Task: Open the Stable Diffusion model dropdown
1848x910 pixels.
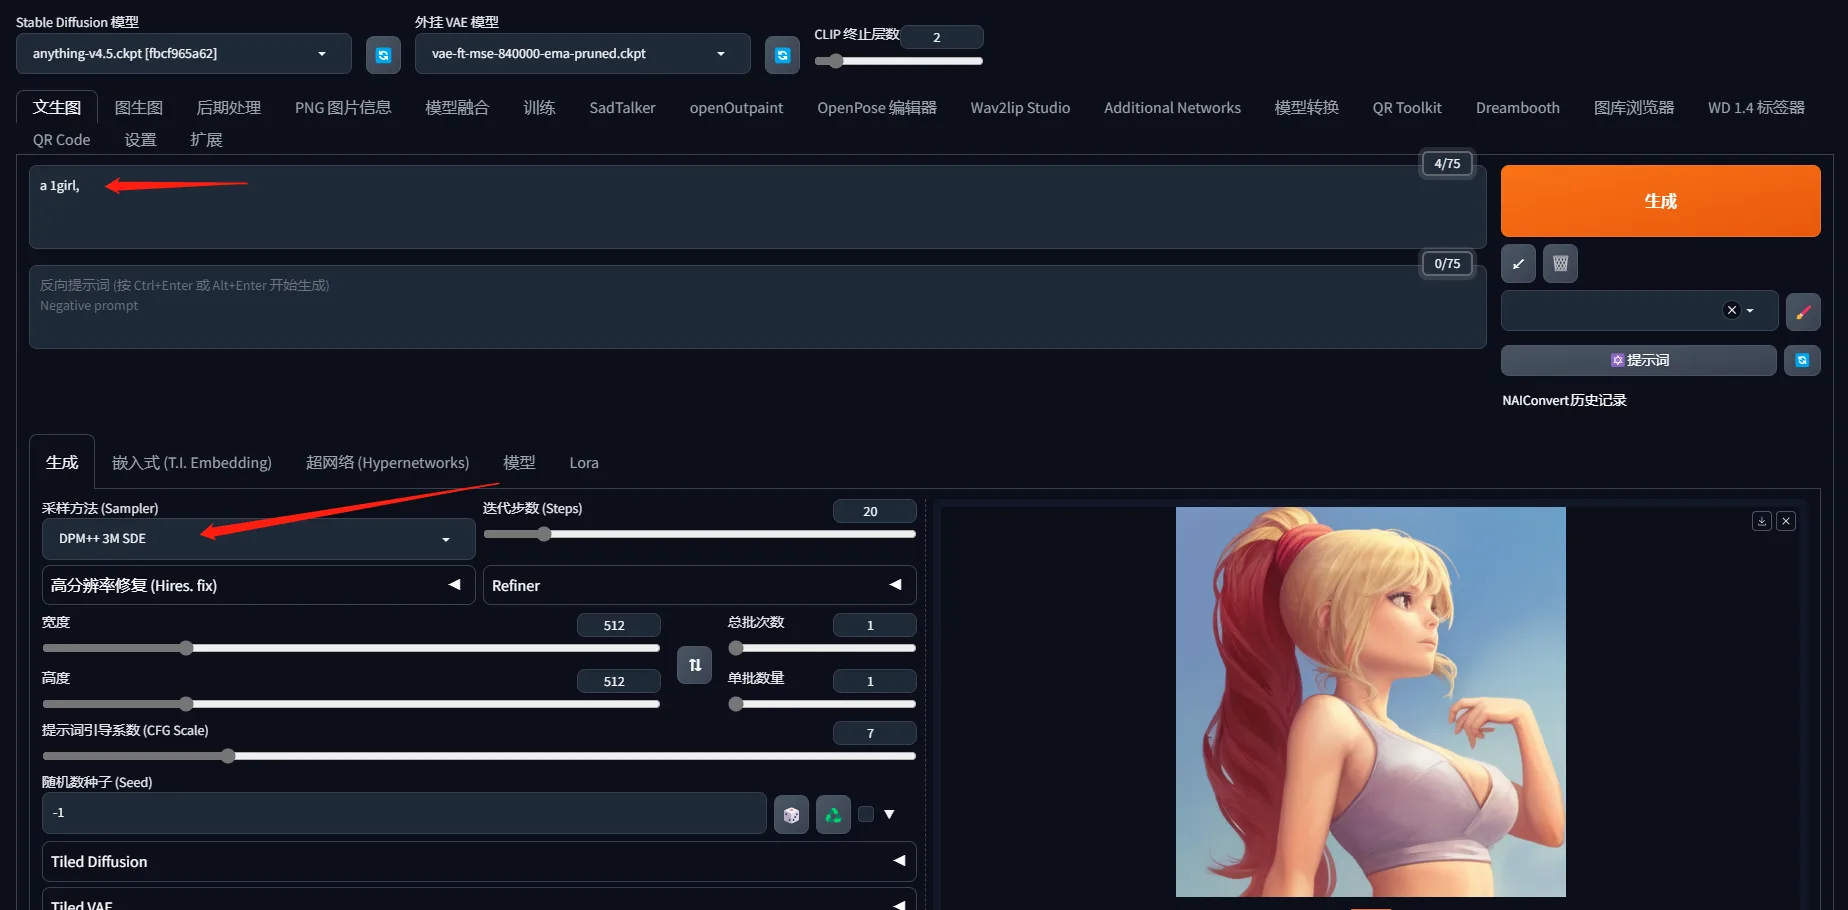Action: [x=184, y=54]
